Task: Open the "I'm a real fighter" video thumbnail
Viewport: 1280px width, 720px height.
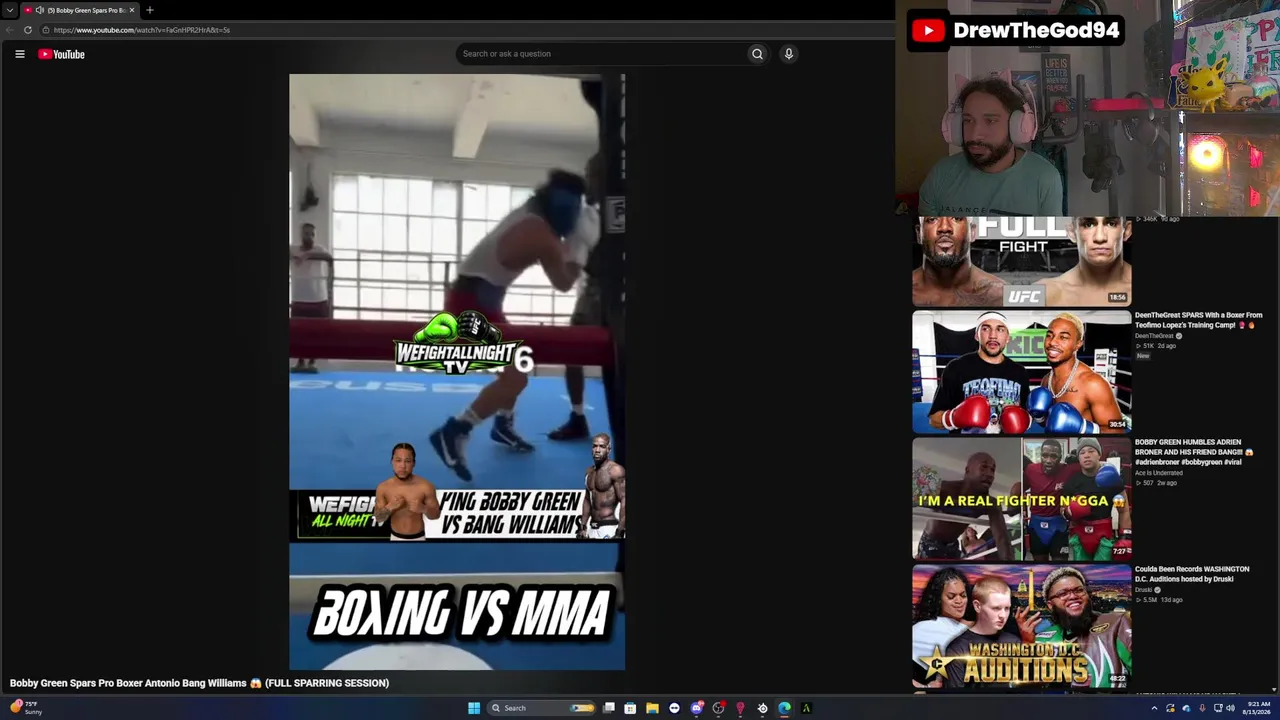Action: click(x=1021, y=499)
